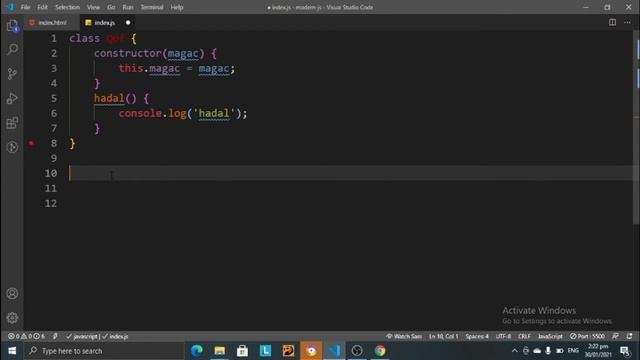The image size is (640, 360).
Task: Open Microsoft Store from taskbar
Action: (x=242, y=351)
